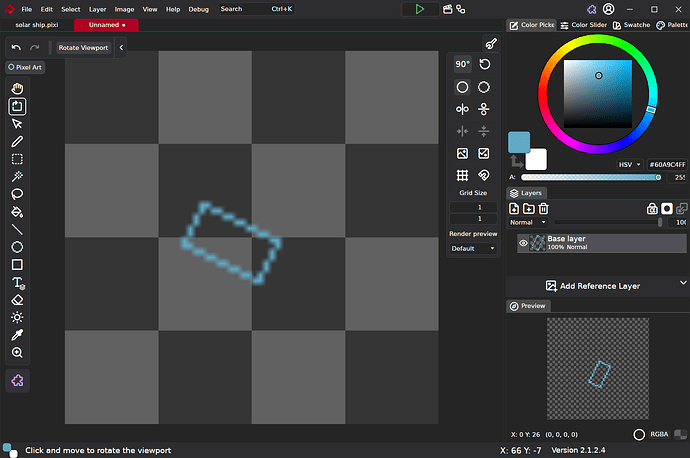Open the File menu
Image resolution: width=690 pixels, height=458 pixels.
[26, 9]
